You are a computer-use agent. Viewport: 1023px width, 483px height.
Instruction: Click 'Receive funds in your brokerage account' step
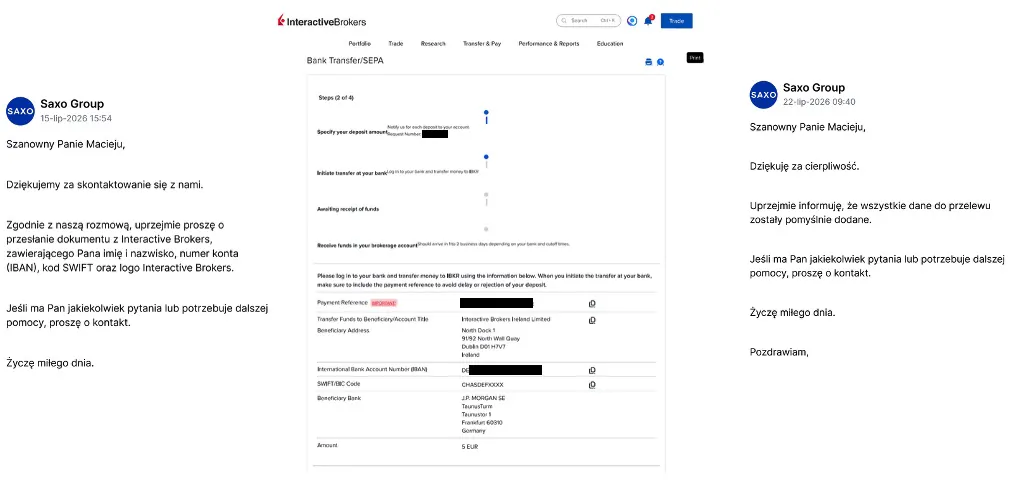[x=367, y=245]
